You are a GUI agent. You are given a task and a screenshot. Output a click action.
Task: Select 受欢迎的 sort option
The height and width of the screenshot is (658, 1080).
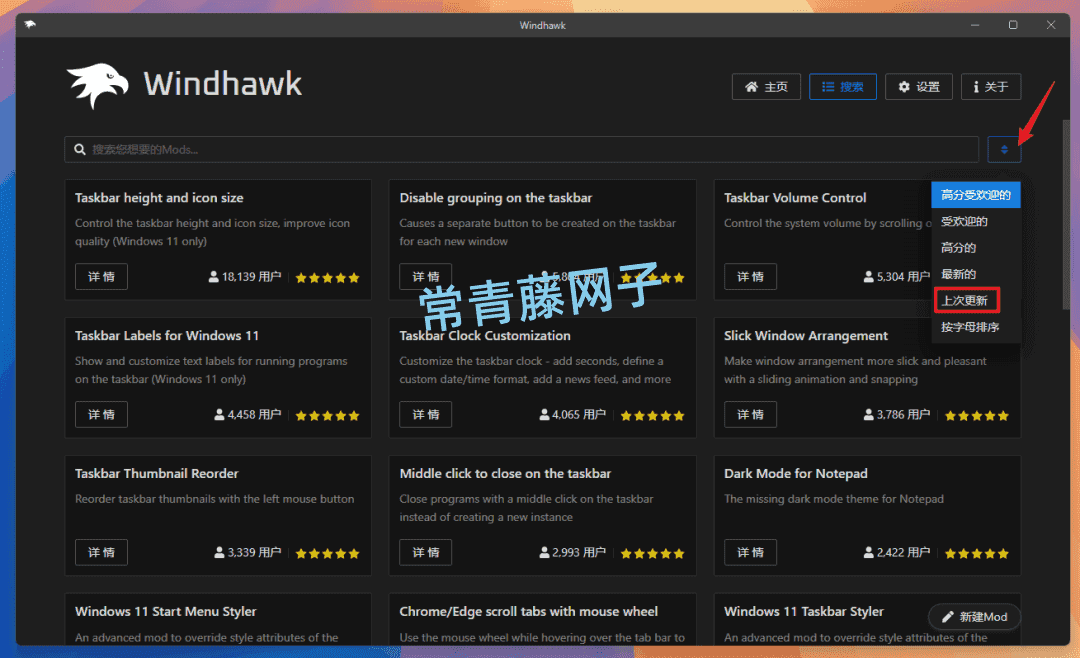[x=976, y=221]
